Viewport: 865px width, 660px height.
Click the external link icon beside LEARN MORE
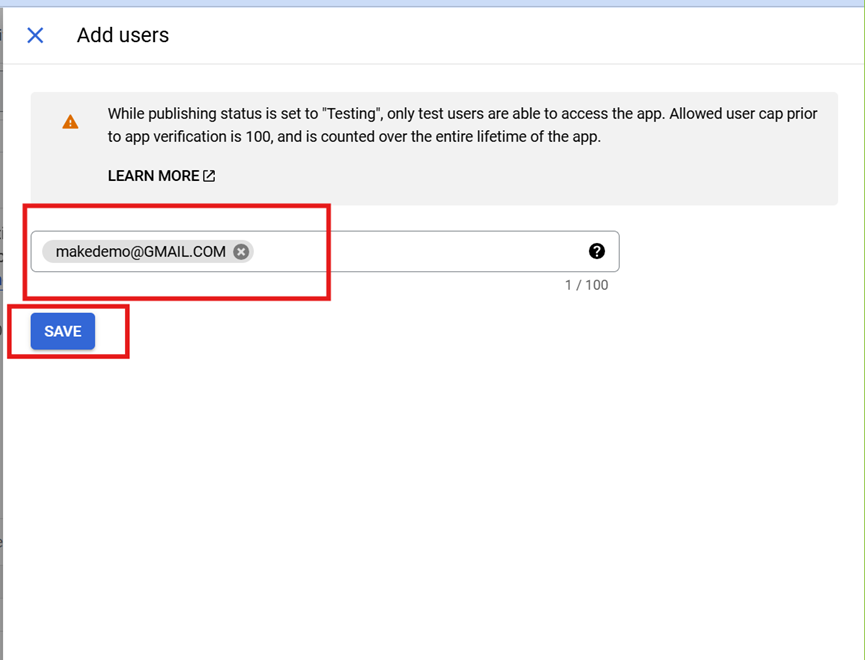pos(209,176)
